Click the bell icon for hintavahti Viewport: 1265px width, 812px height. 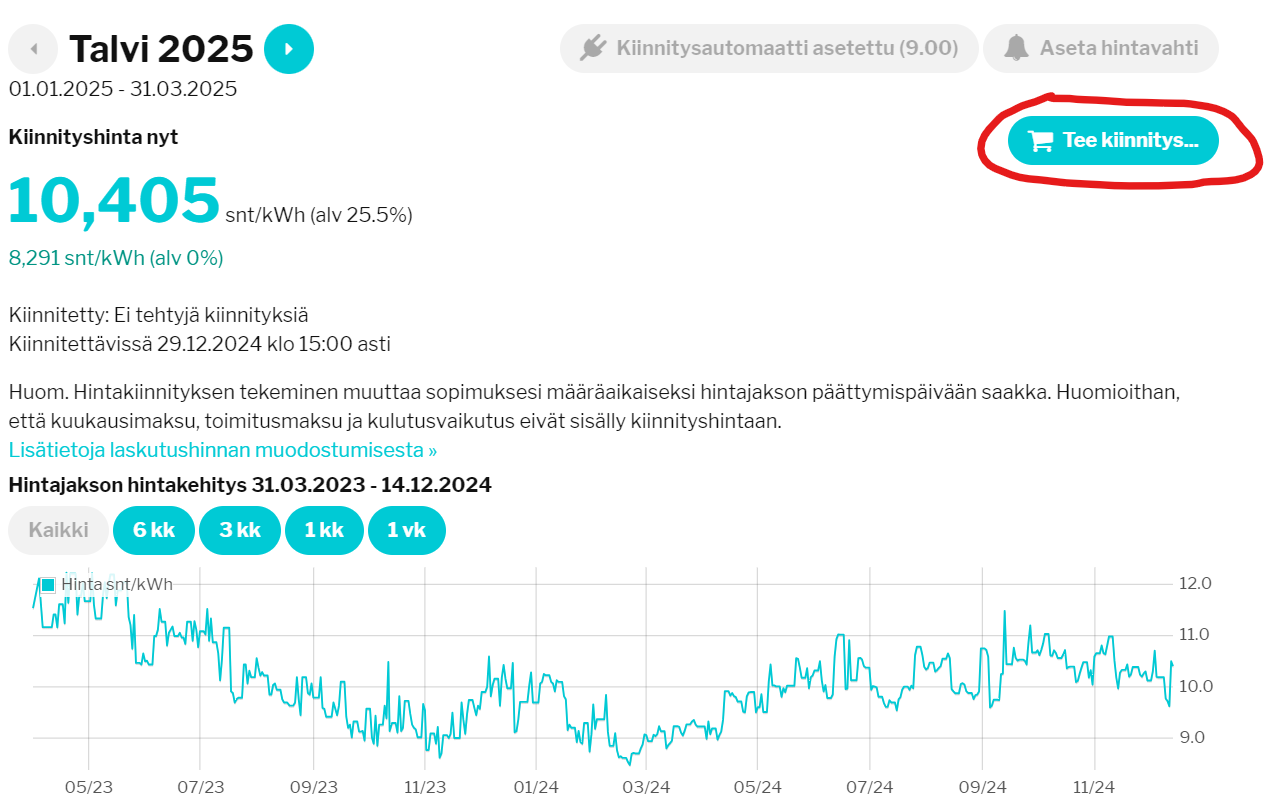[1016, 48]
